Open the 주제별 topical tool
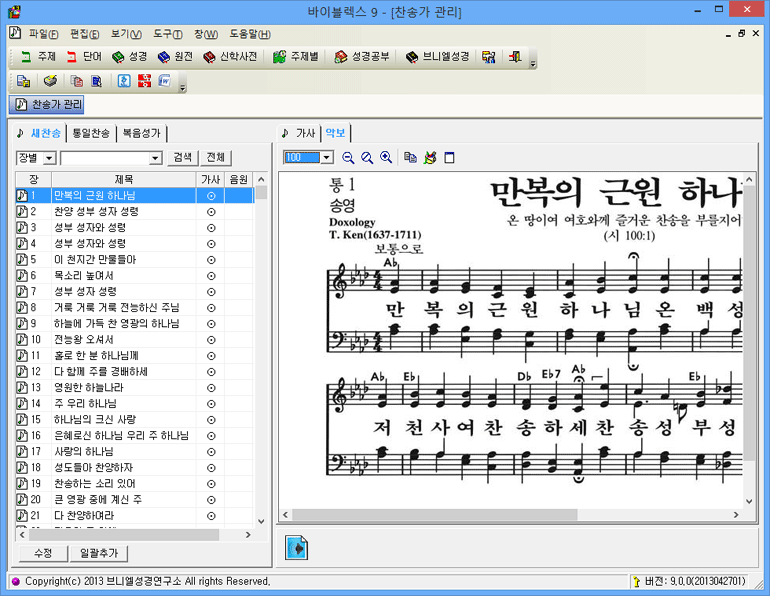Viewport: 770px width, 596px height. 295,57
